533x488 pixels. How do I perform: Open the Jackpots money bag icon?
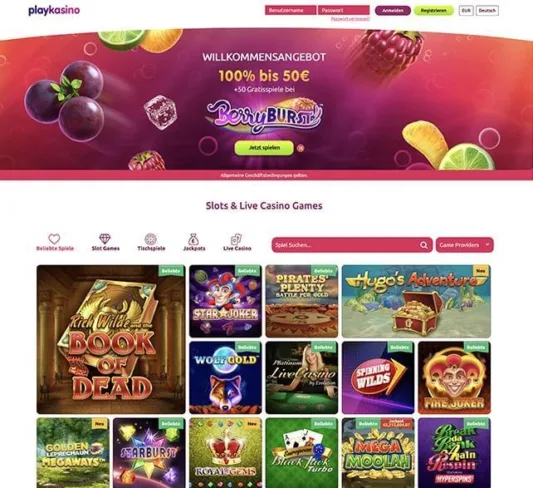pos(194,239)
